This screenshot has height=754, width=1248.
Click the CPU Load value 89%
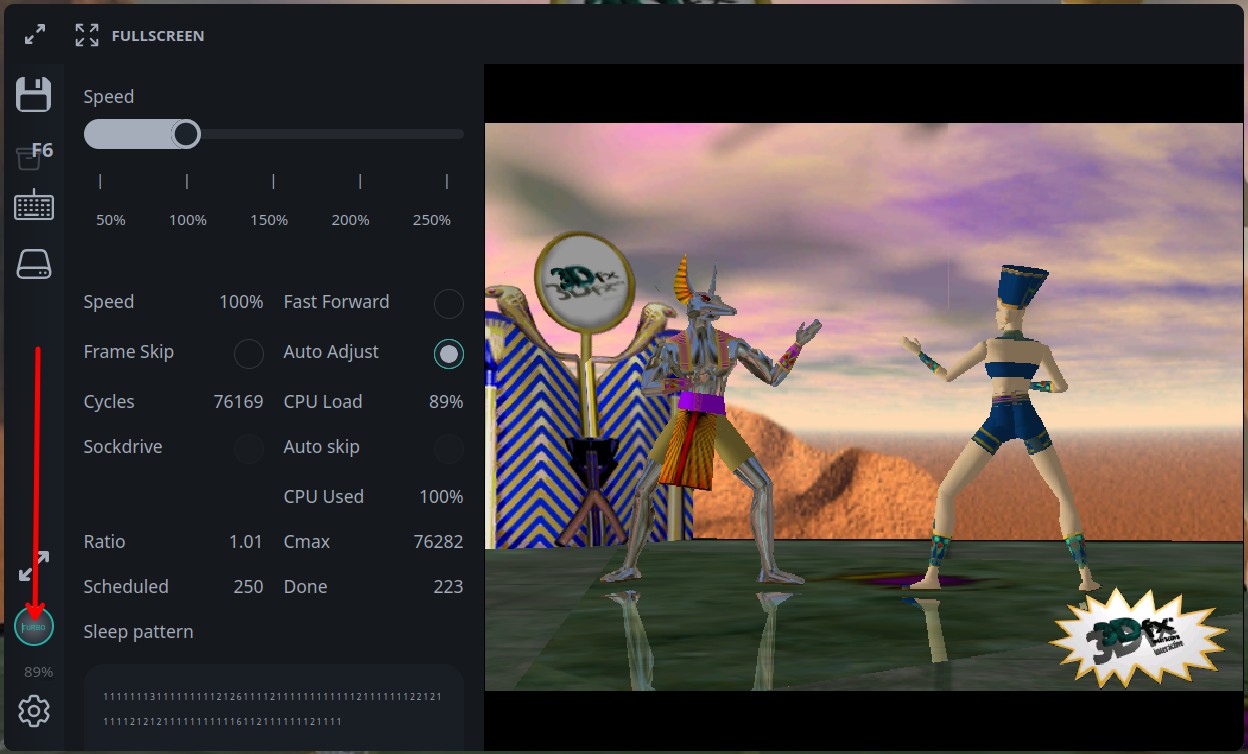[446, 402]
